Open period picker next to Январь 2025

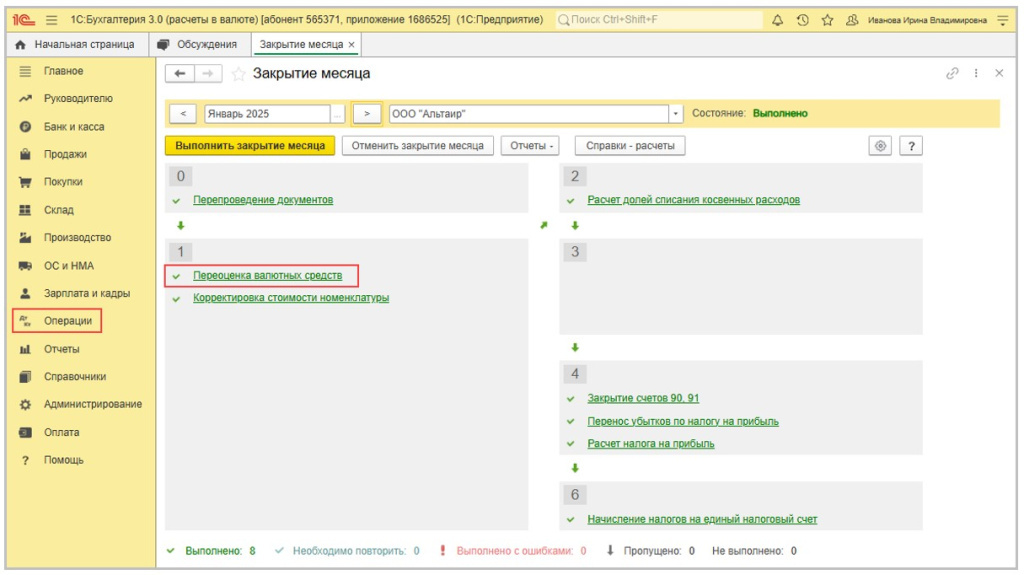(337, 114)
